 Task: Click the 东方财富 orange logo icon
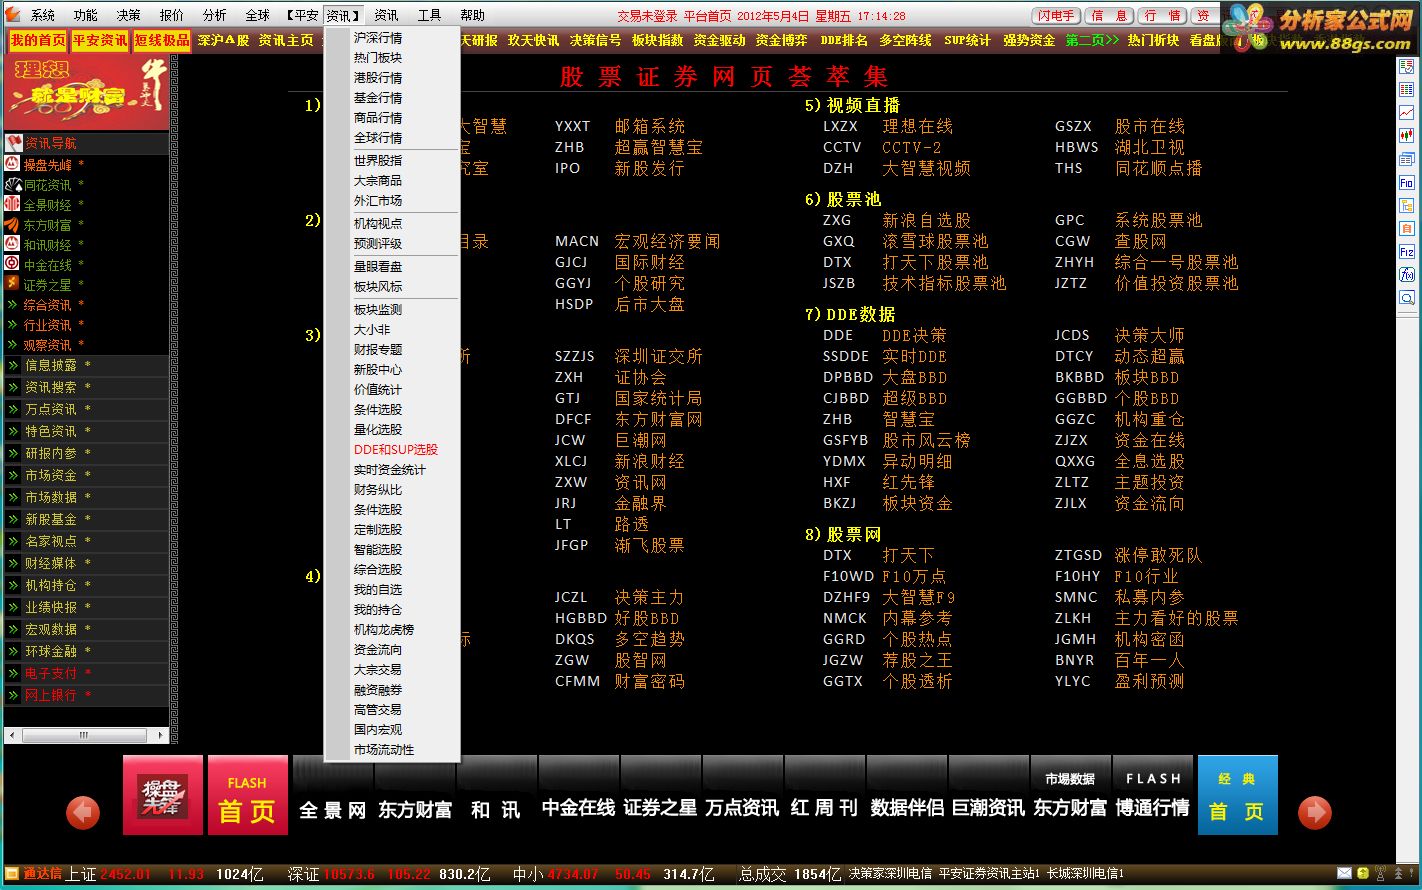(12, 224)
